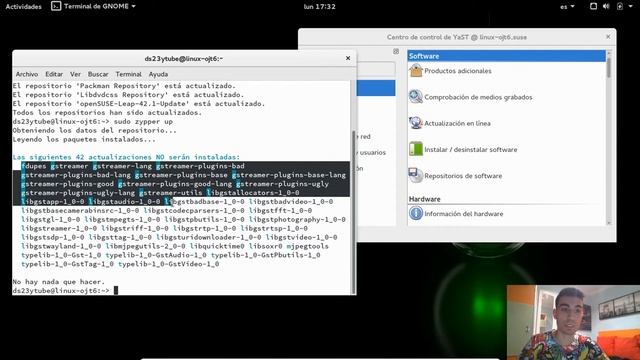Click 'fdupes' in the highlighted package list
The image size is (640, 360).
[x=34, y=166]
